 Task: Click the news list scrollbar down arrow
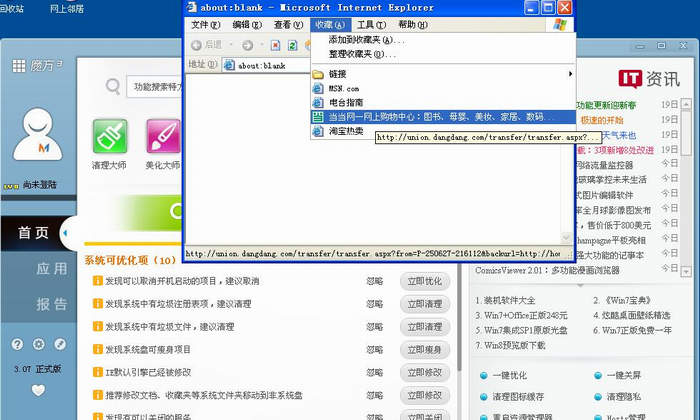pyautogui.click(x=686, y=271)
